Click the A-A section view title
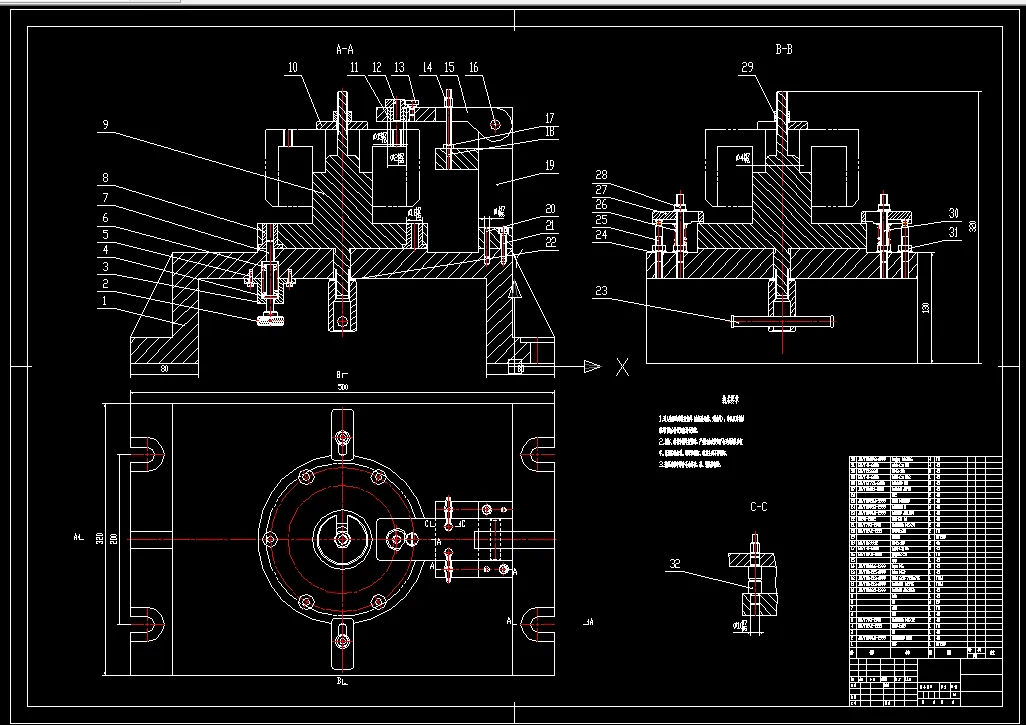 point(345,49)
